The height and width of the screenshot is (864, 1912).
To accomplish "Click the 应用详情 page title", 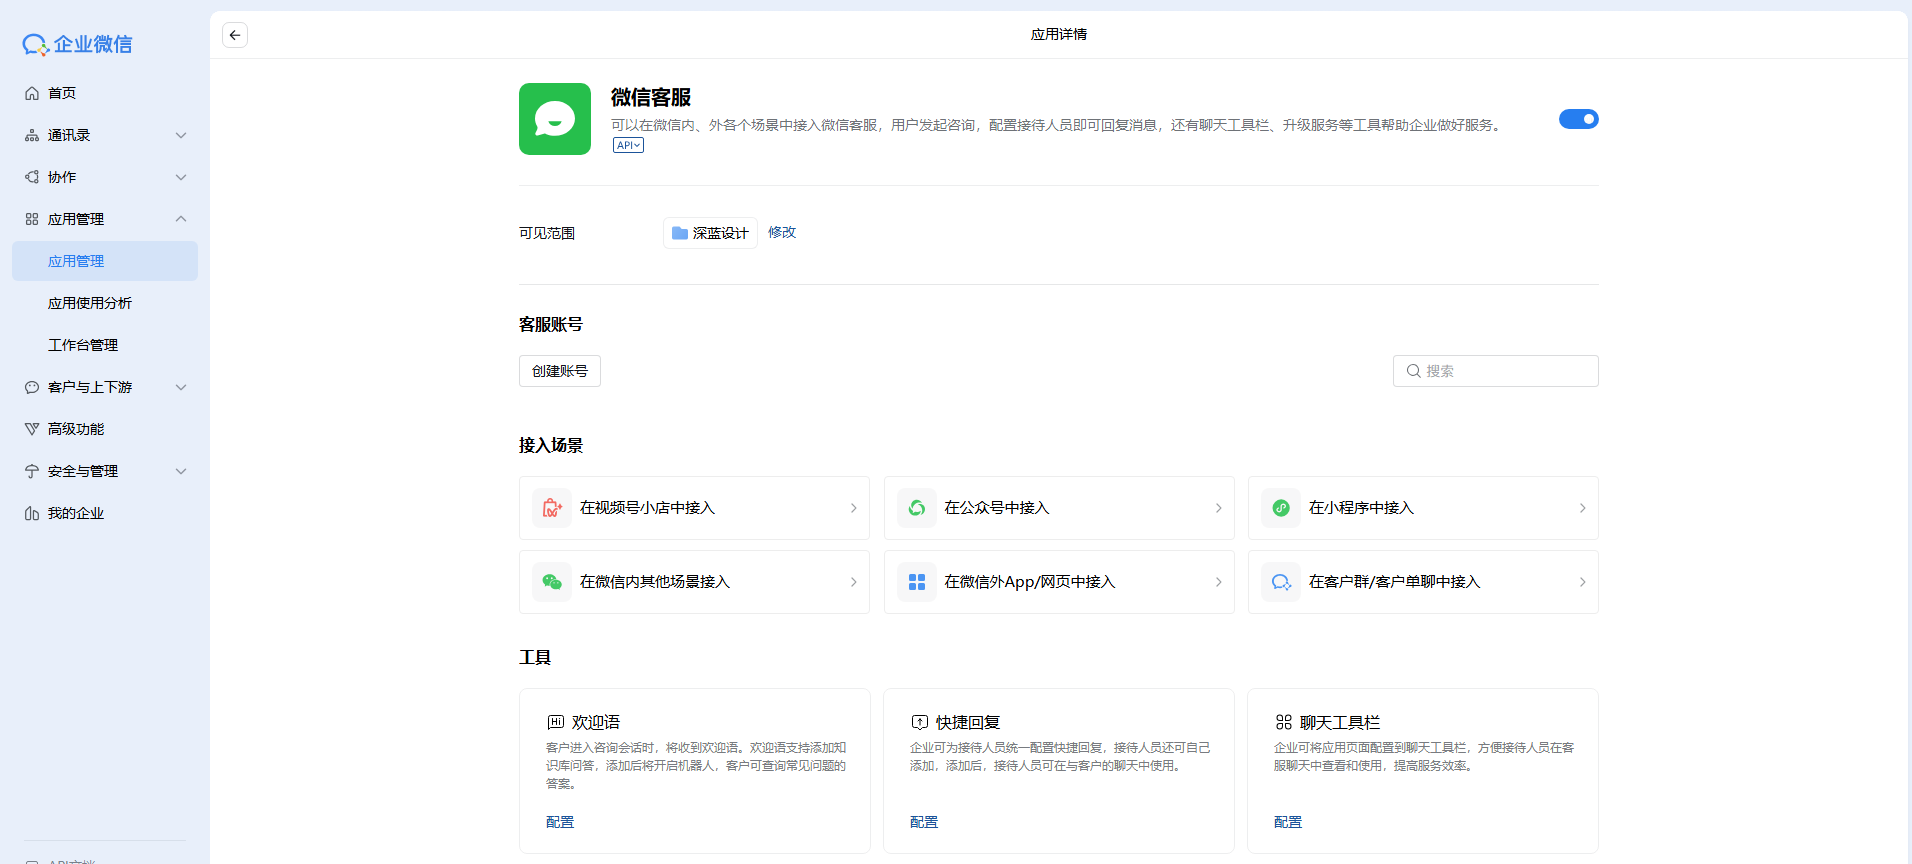I will click(1059, 34).
